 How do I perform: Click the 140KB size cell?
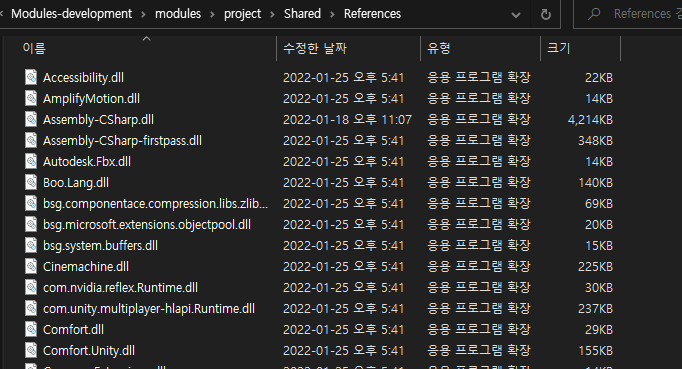point(595,183)
